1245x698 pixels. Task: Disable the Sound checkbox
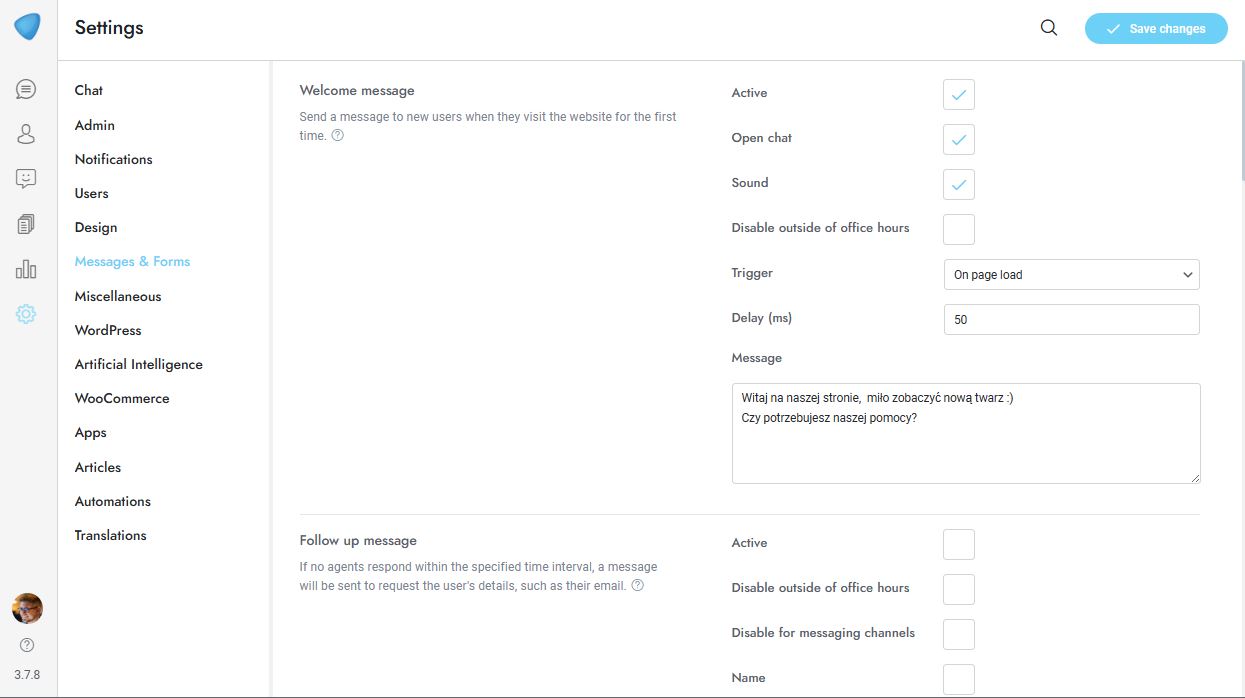click(958, 185)
